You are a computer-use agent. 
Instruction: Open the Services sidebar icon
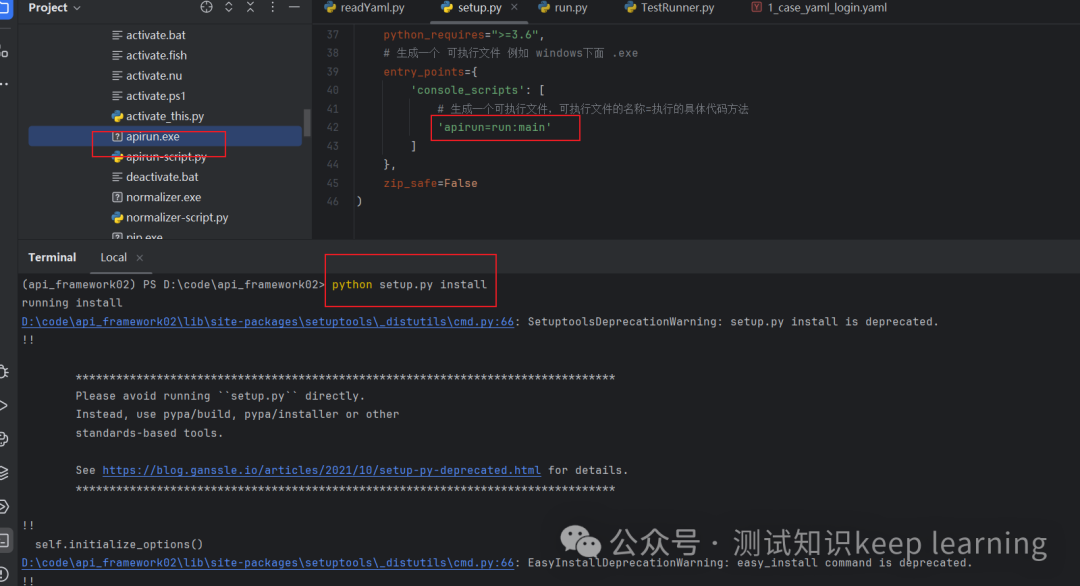[x=4, y=506]
